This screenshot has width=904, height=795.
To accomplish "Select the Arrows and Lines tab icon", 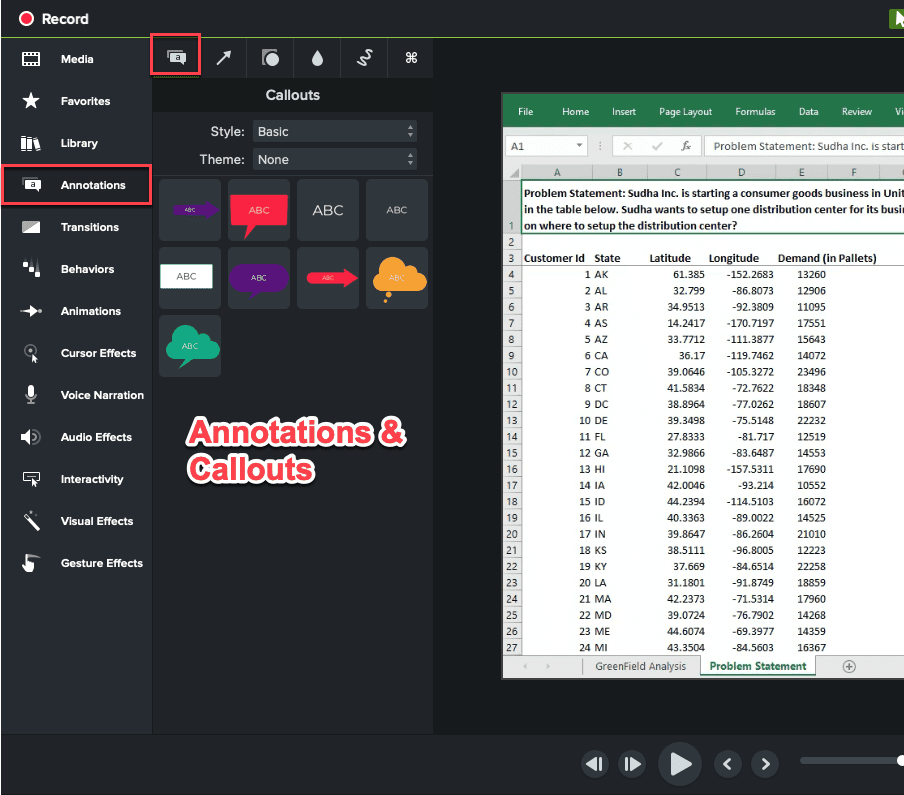I will tap(223, 58).
